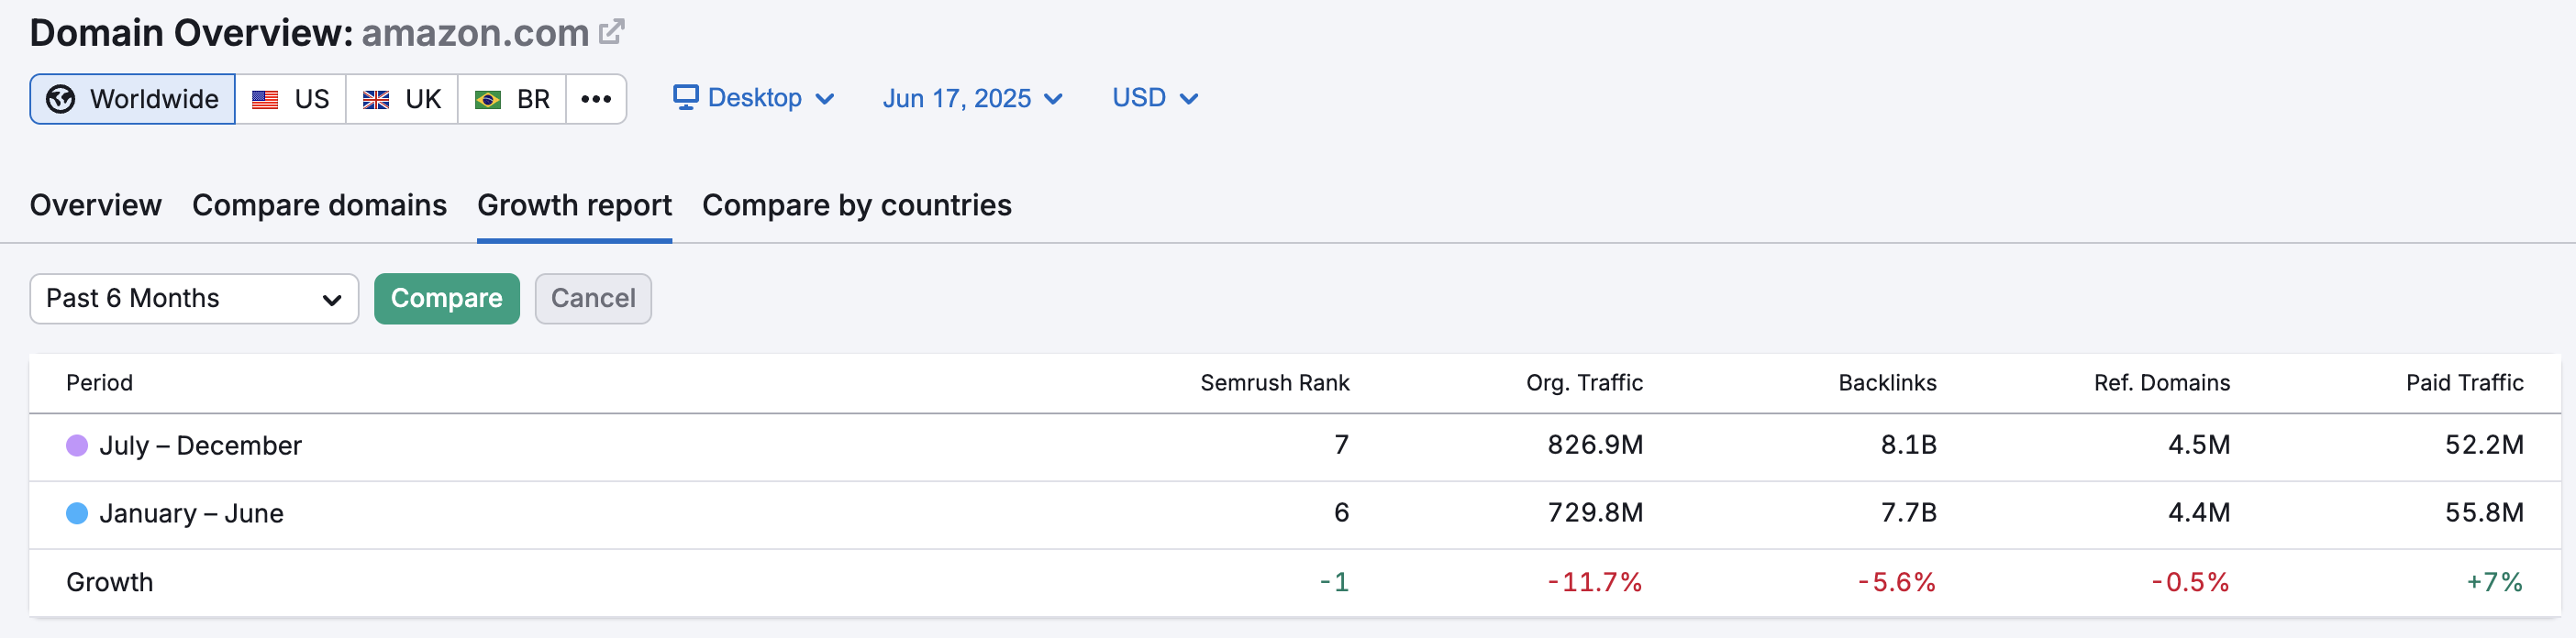This screenshot has height=638, width=2576.
Task: Open the more countries ellipsis menu
Action: click(x=596, y=99)
